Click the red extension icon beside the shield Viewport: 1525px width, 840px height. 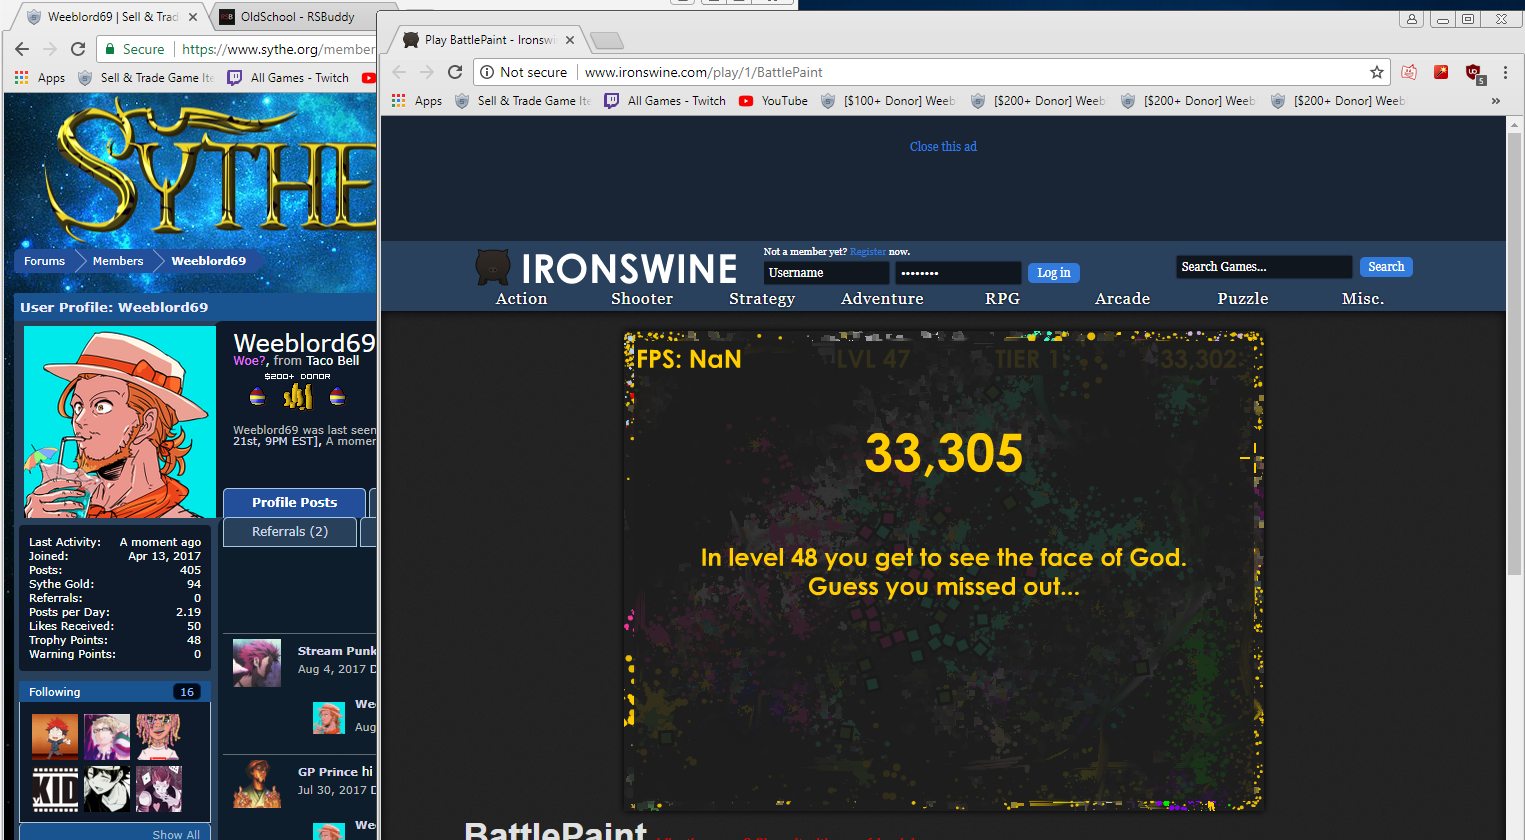(1441, 72)
